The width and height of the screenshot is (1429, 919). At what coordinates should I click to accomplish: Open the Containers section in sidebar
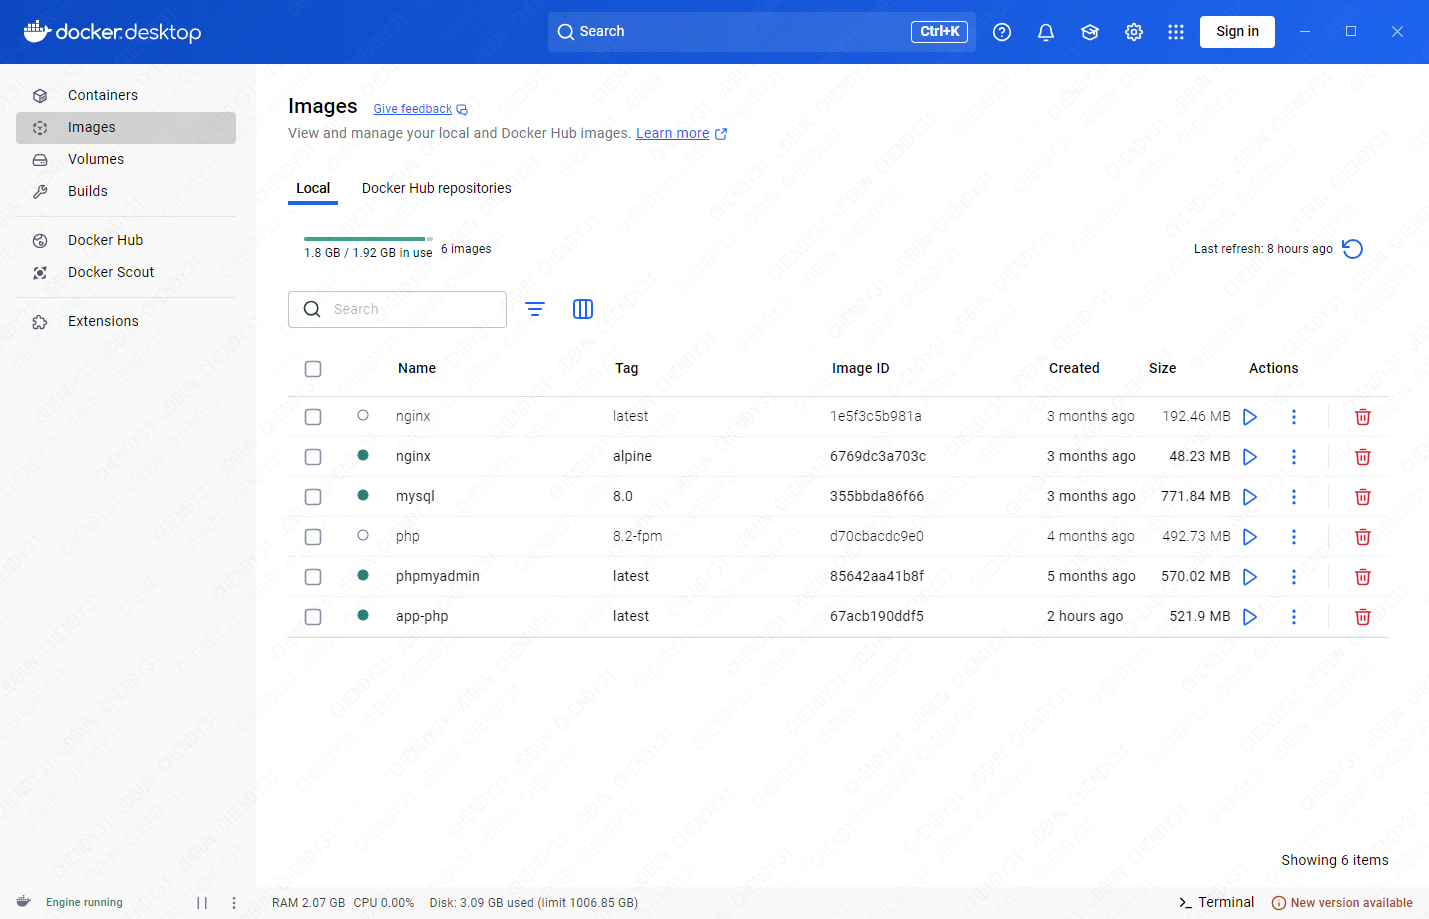pyautogui.click(x=102, y=95)
